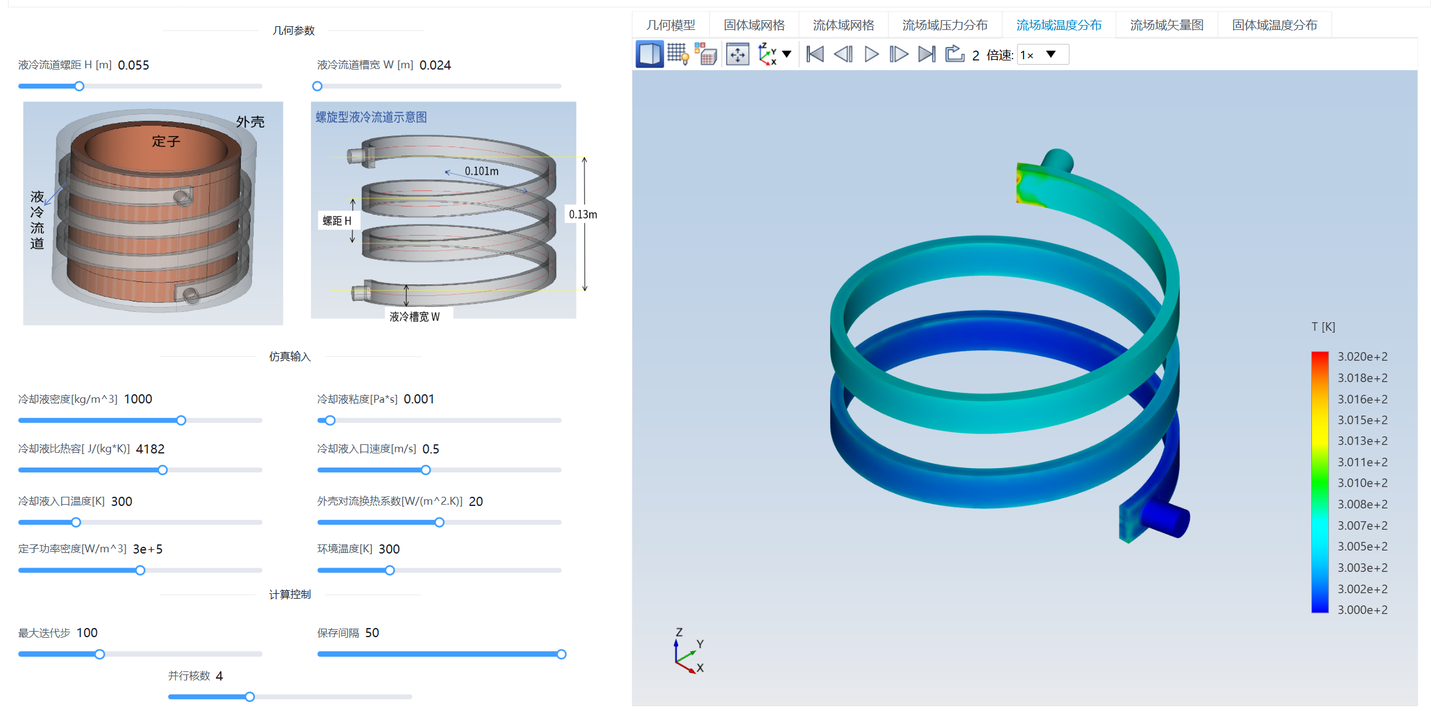
Task: Click the mesh grid lighting display icon
Action: [679, 54]
